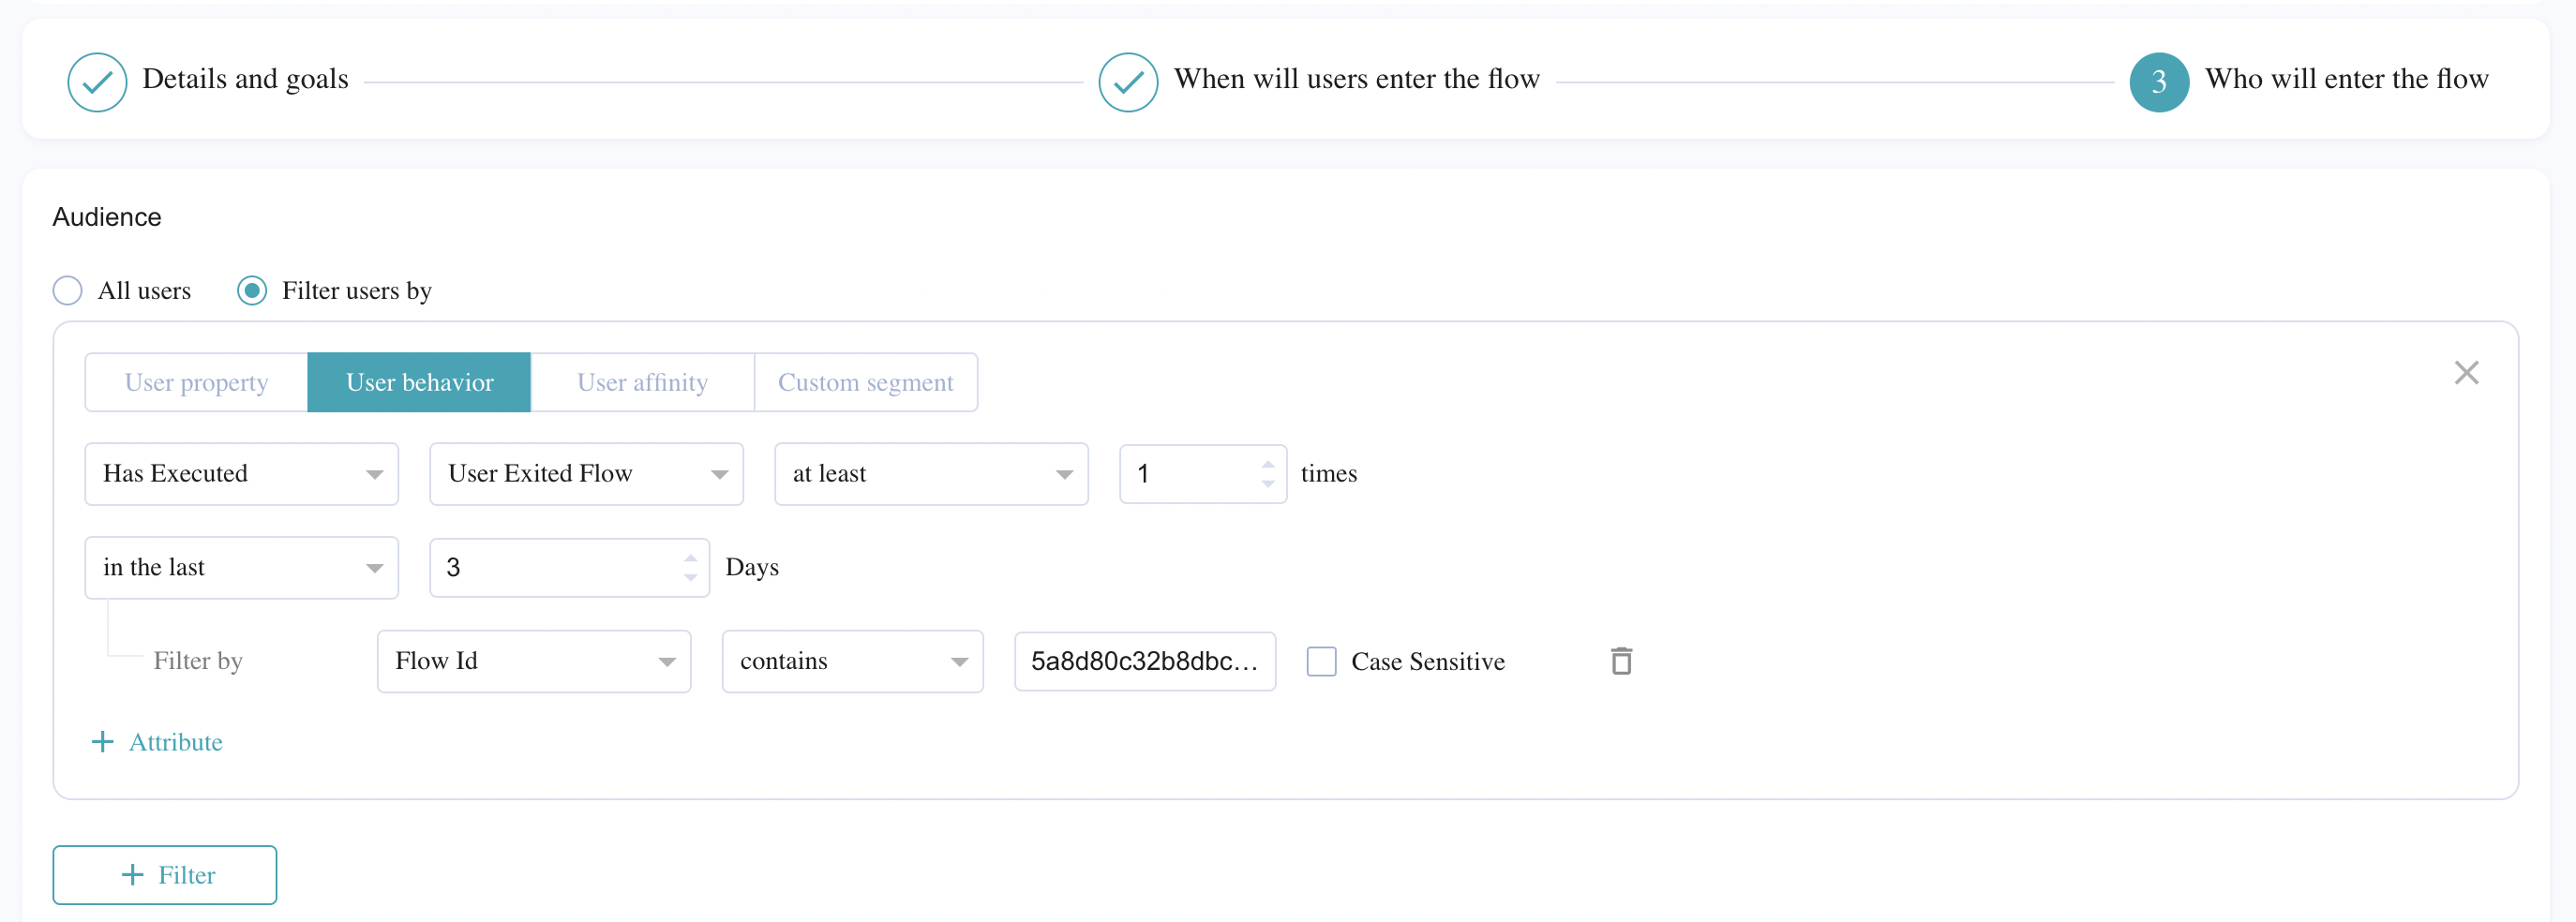This screenshot has height=922, width=2576.
Task: Click the Filter by label
Action: 198,661
